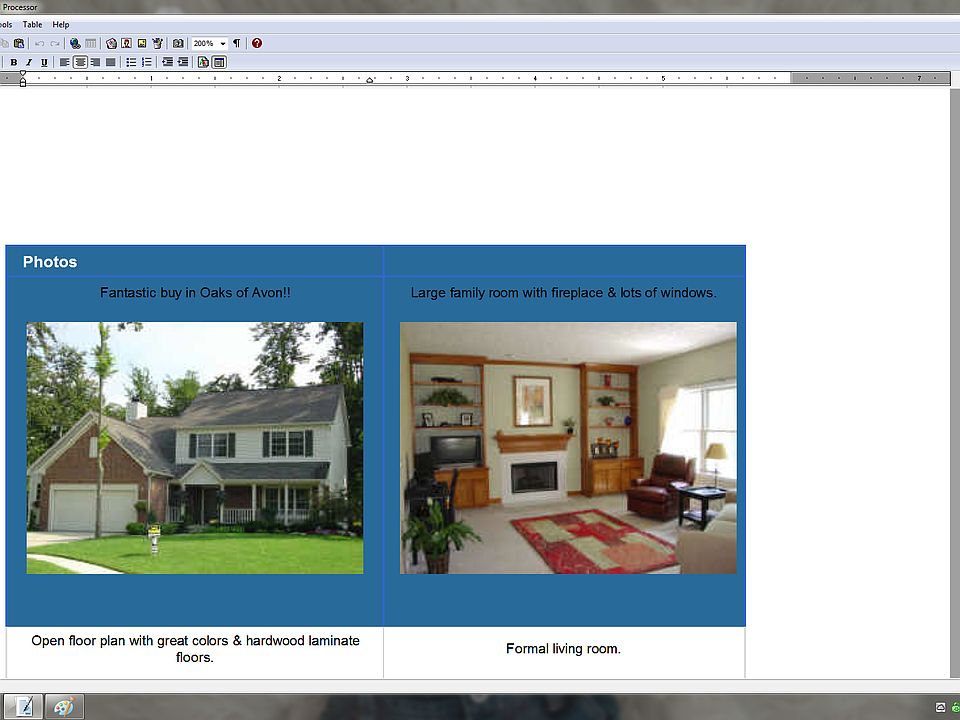
Task: Click the 'Fantastic buy in Oaks of Avon!!' caption
Action: (x=195, y=293)
